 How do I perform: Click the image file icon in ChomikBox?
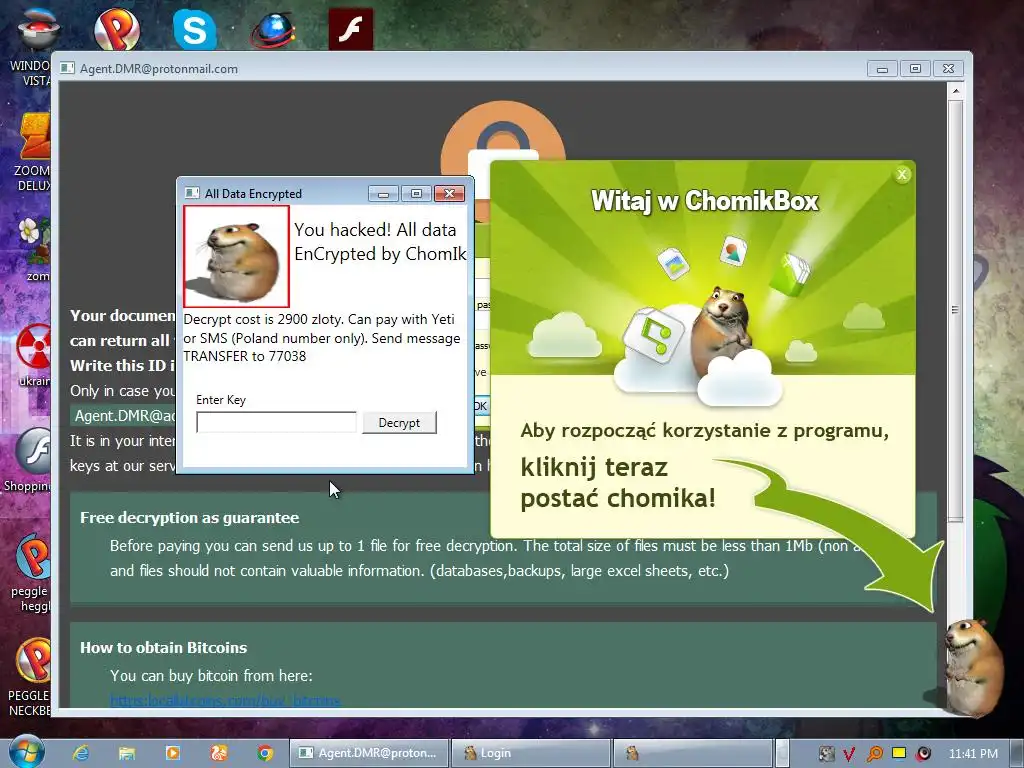pyautogui.click(x=673, y=263)
